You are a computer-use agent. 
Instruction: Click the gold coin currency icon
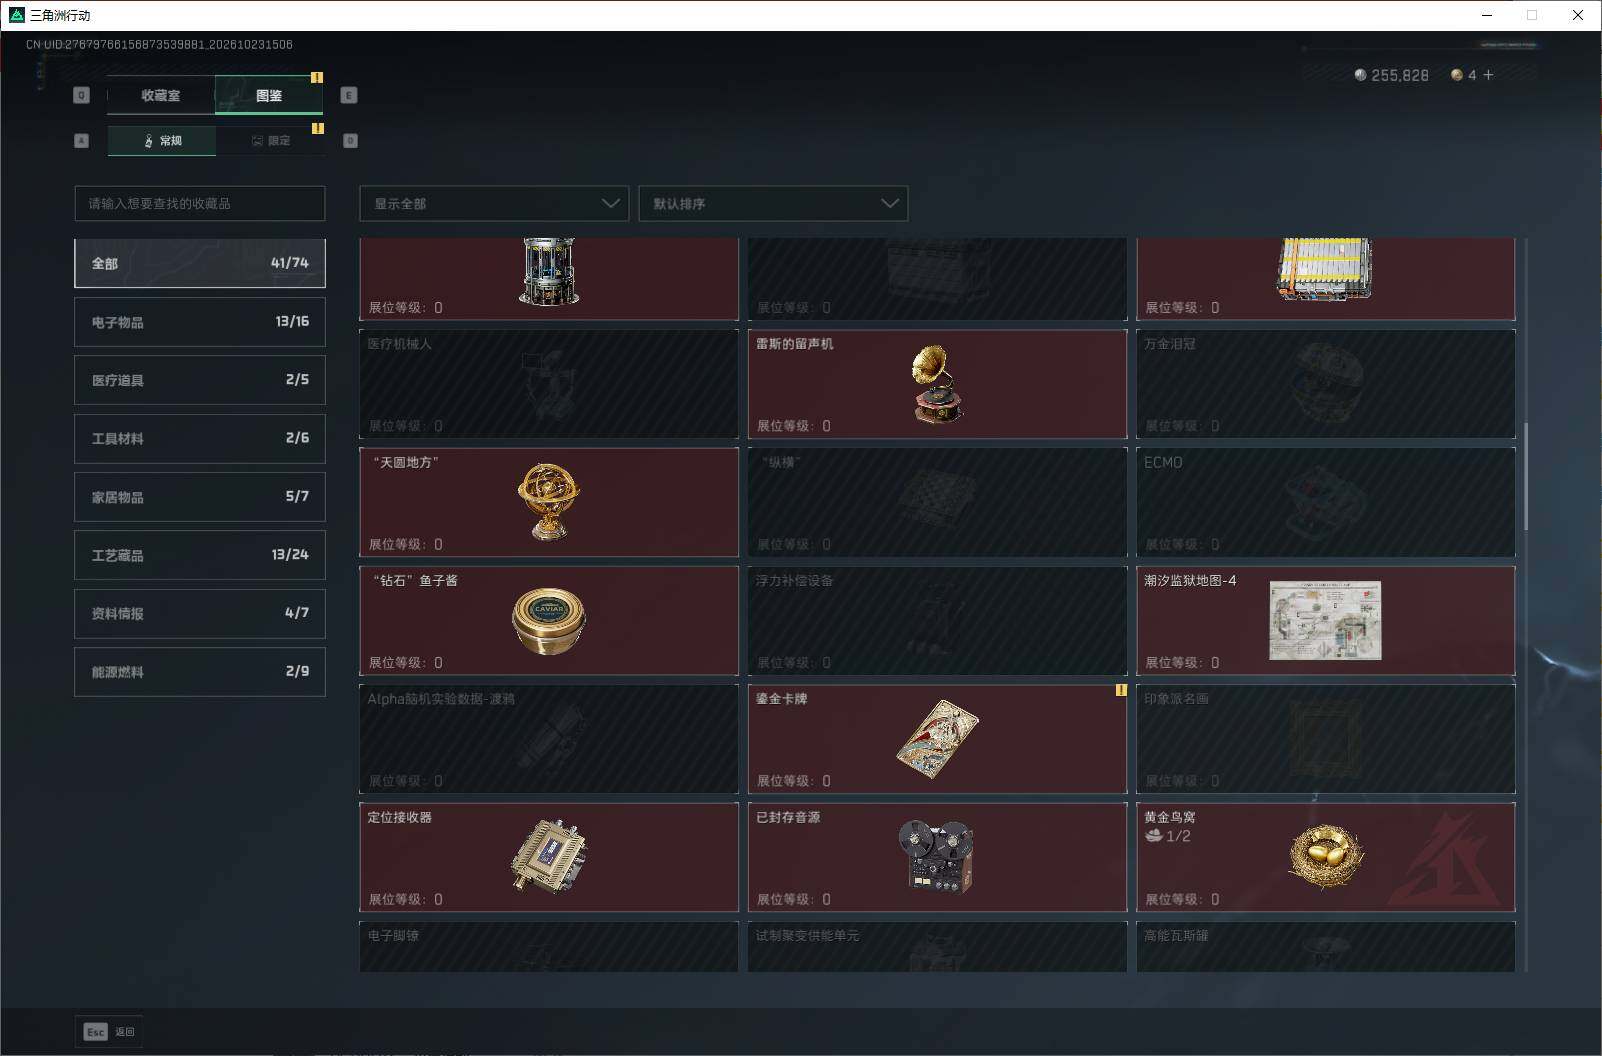[1457, 75]
